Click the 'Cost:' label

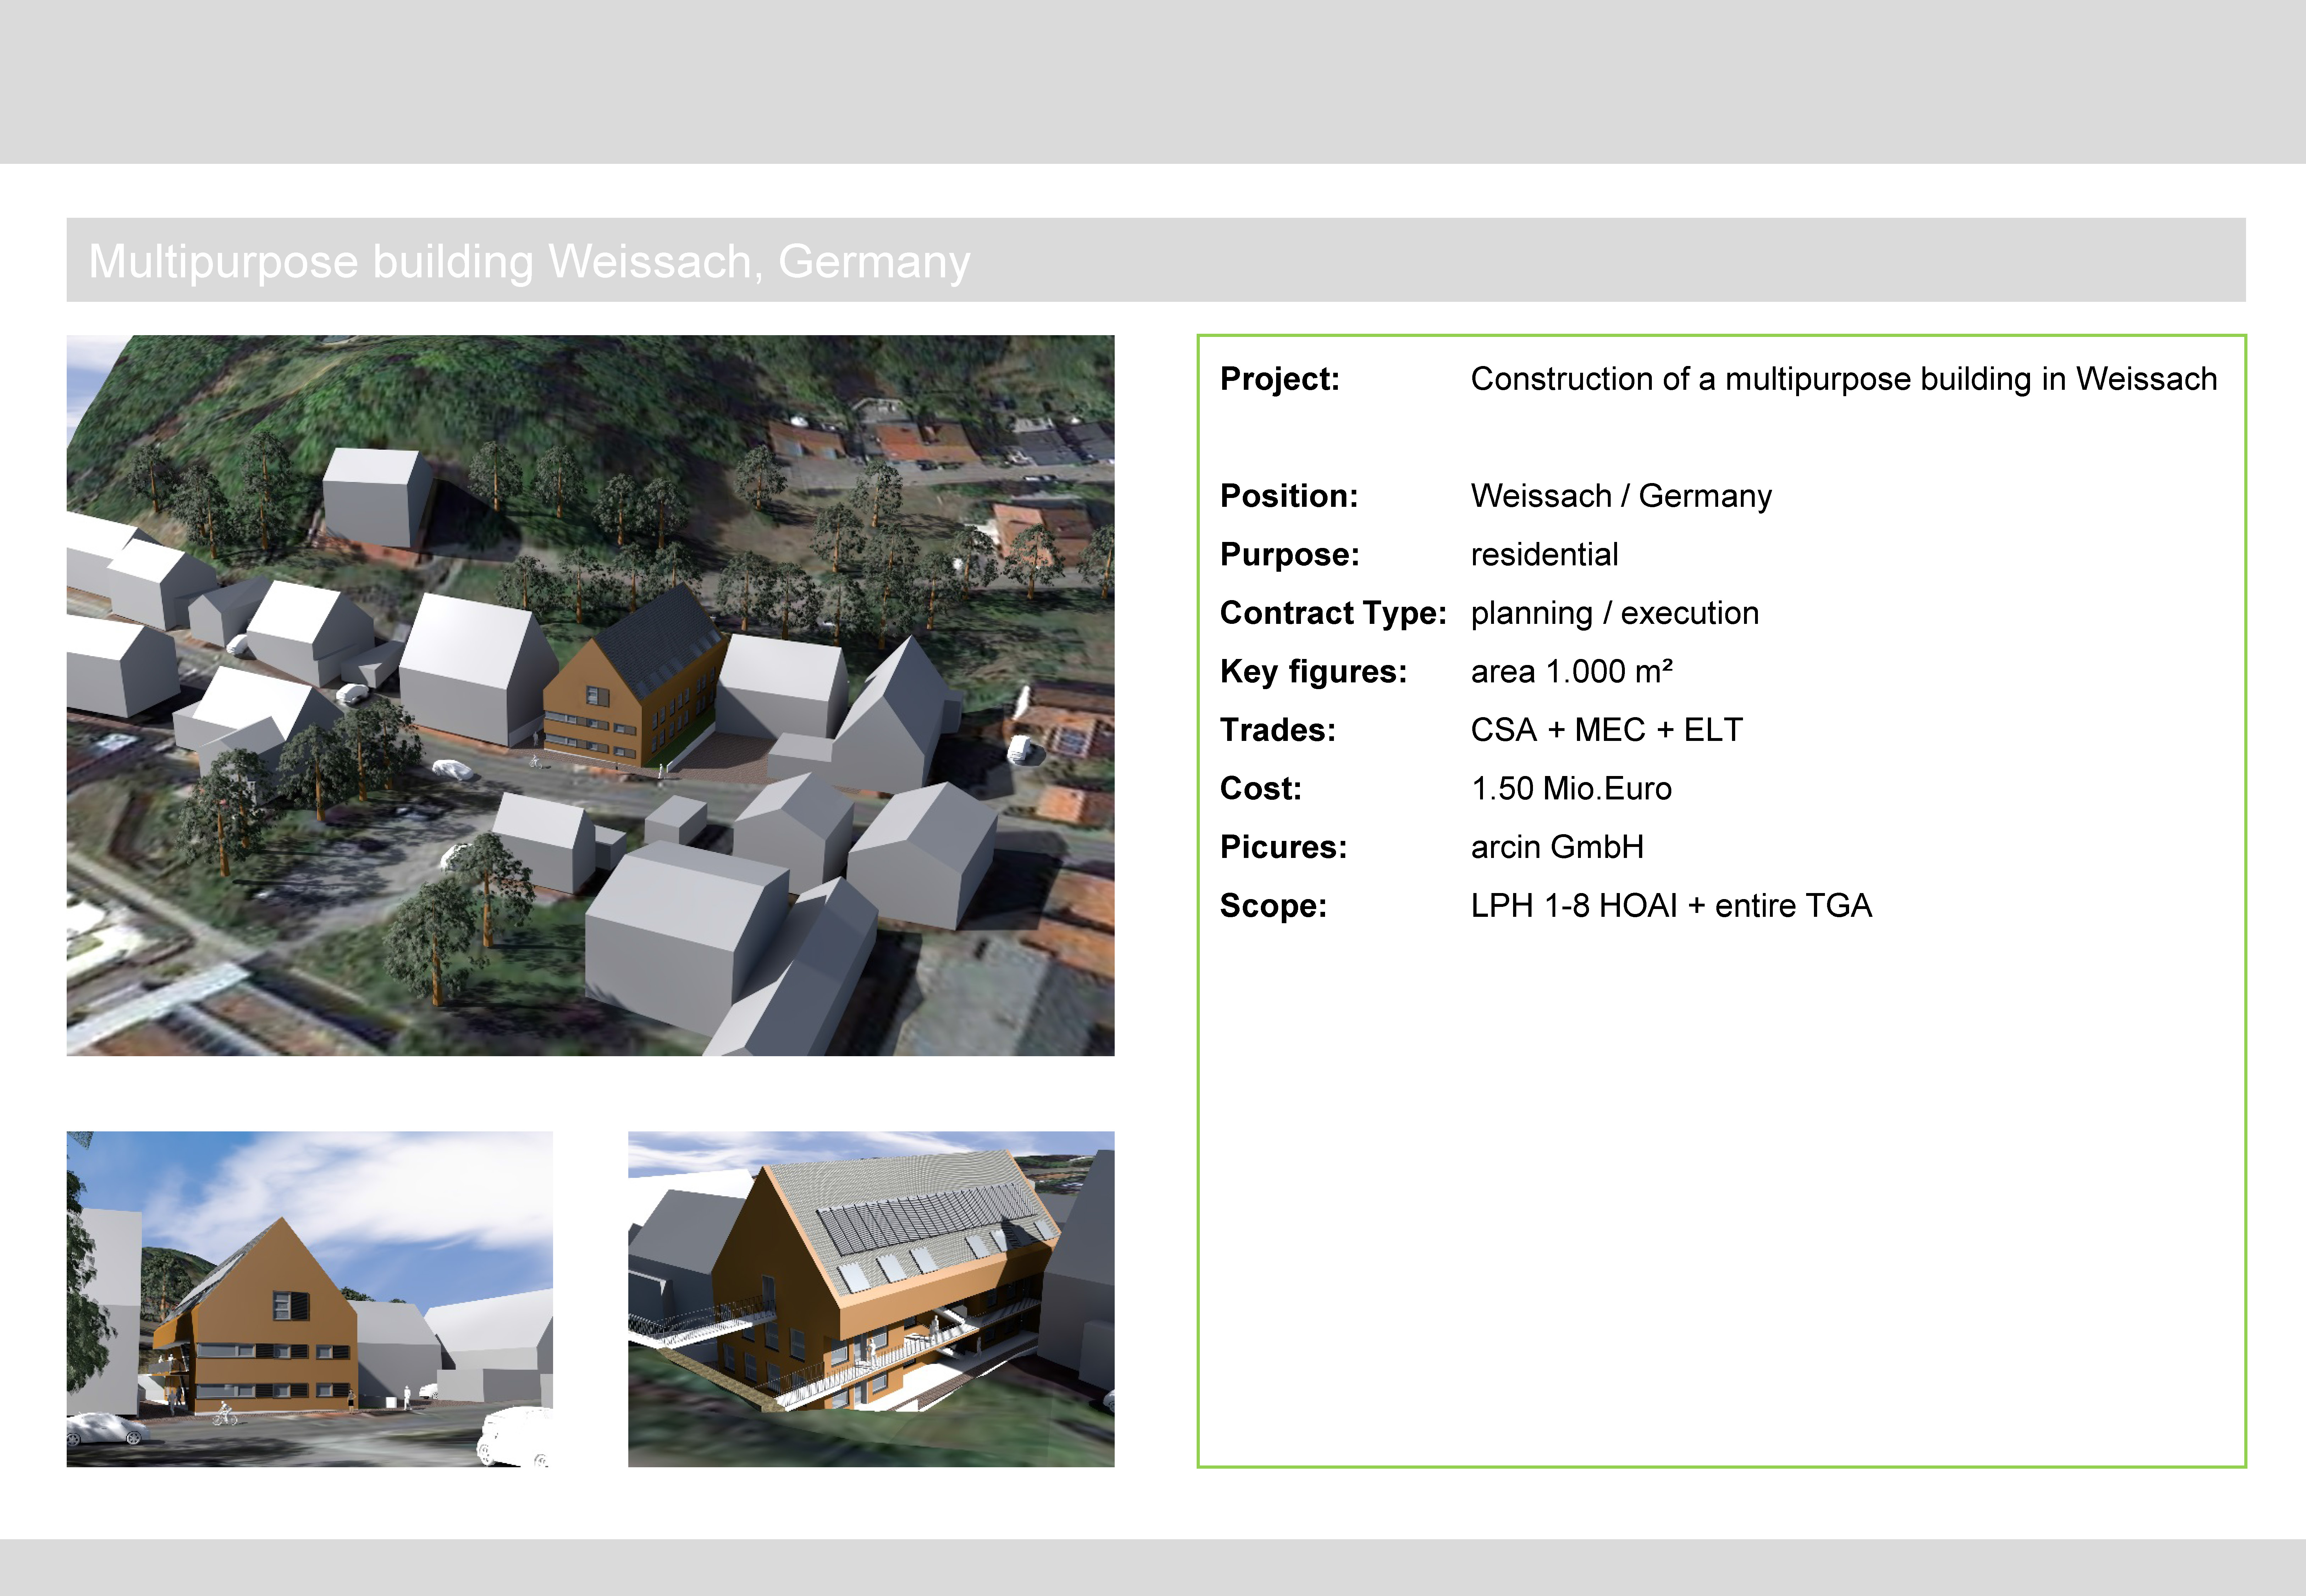(x=1261, y=789)
